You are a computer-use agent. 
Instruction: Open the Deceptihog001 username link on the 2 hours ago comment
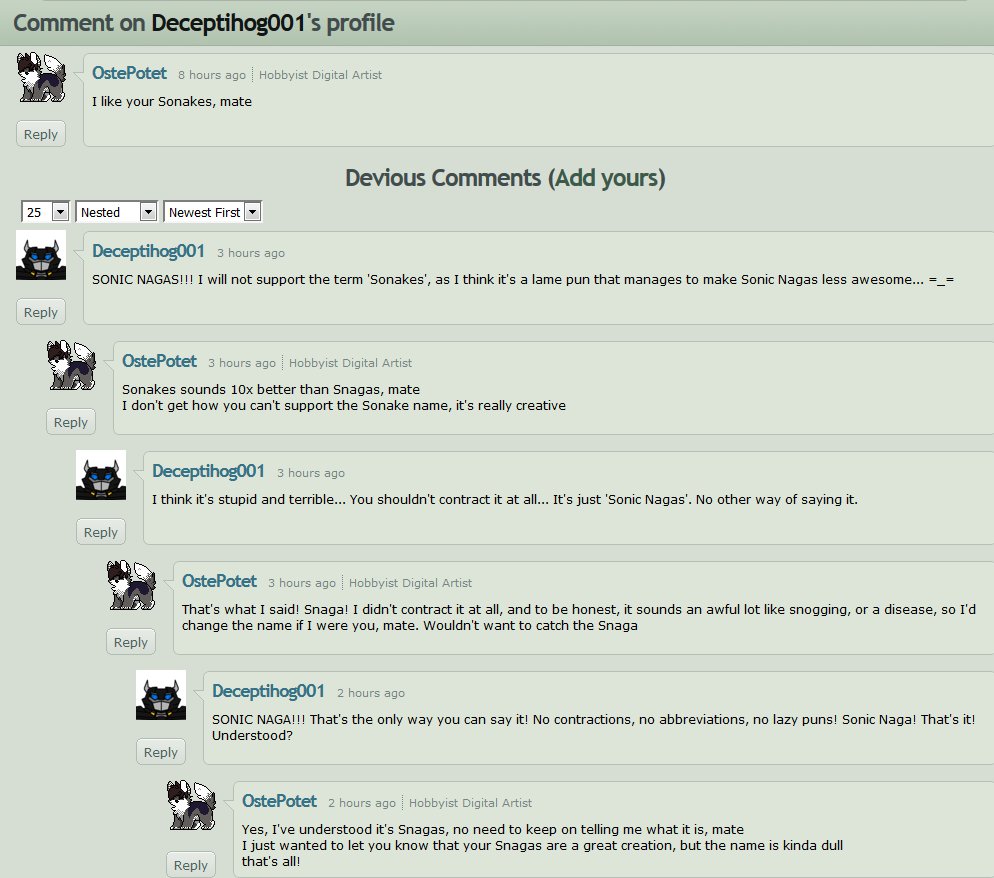point(268,691)
